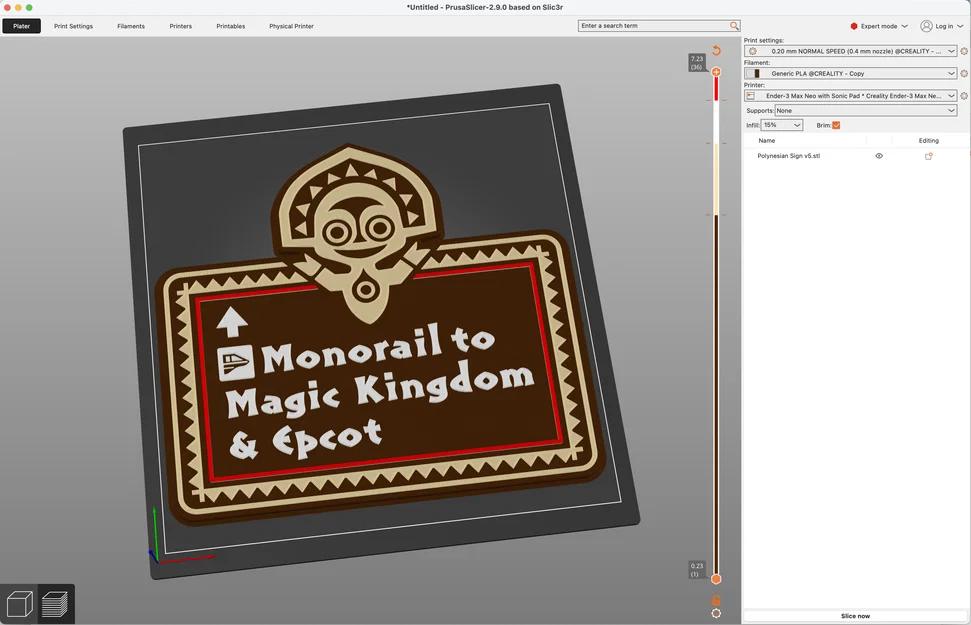This screenshot has height=625, width=971.
Task: Click the plus icon to add color change
Action: click(x=716, y=72)
